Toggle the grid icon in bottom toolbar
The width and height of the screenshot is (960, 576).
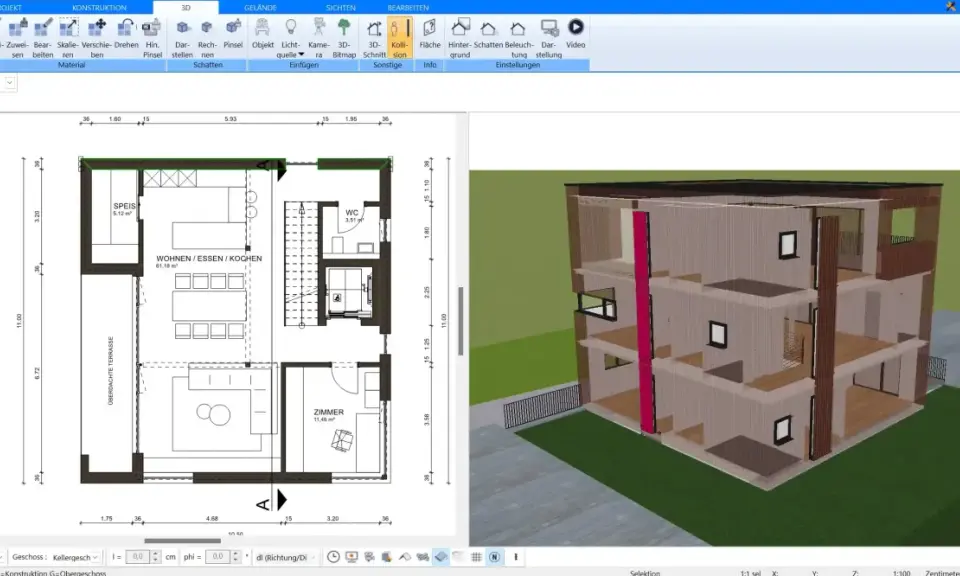coord(476,556)
